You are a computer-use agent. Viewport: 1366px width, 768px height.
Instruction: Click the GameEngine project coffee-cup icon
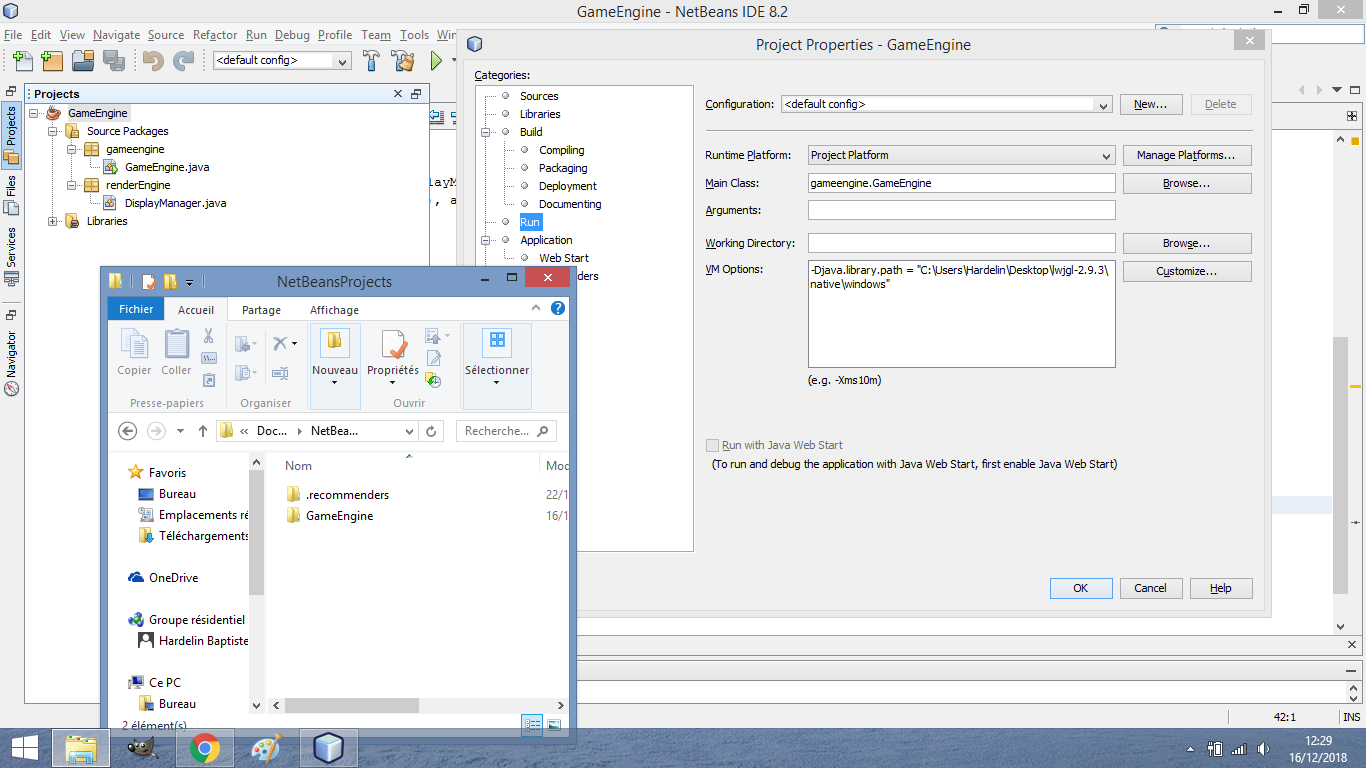[54, 113]
